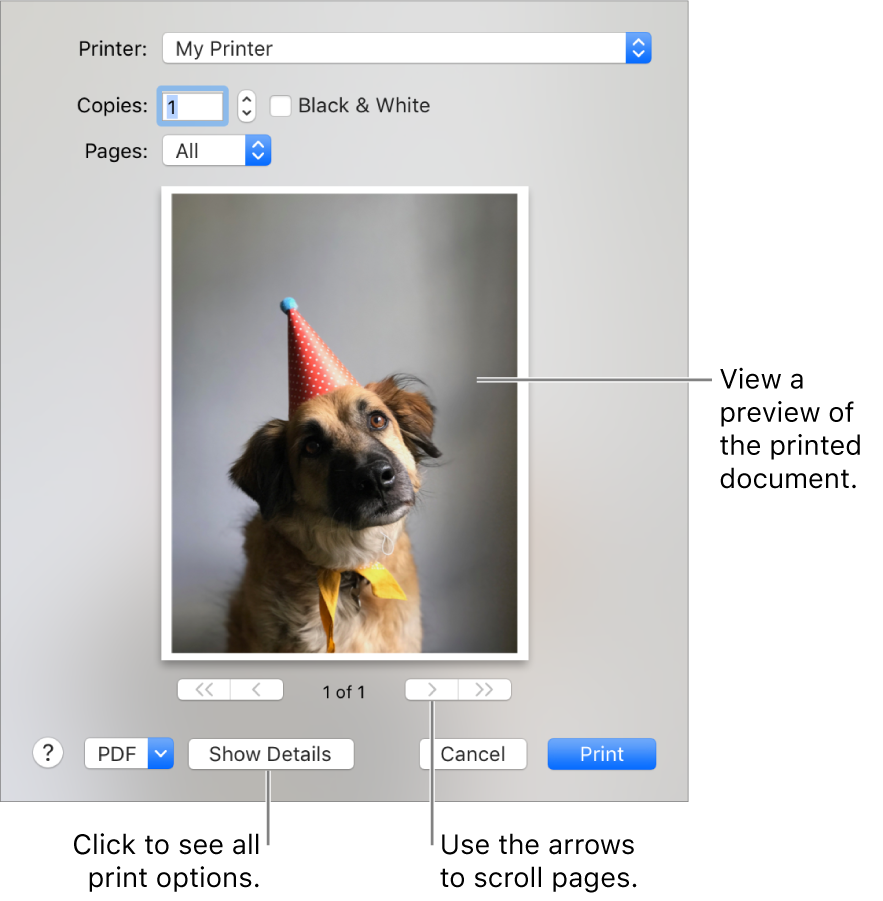Click the Copies number field
This screenshot has height=901, width=883.
point(192,106)
